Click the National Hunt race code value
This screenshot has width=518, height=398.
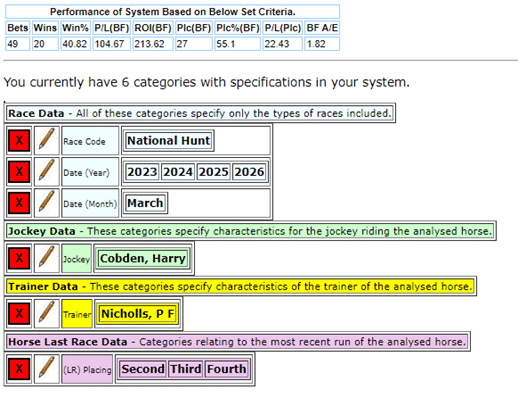point(169,141)
